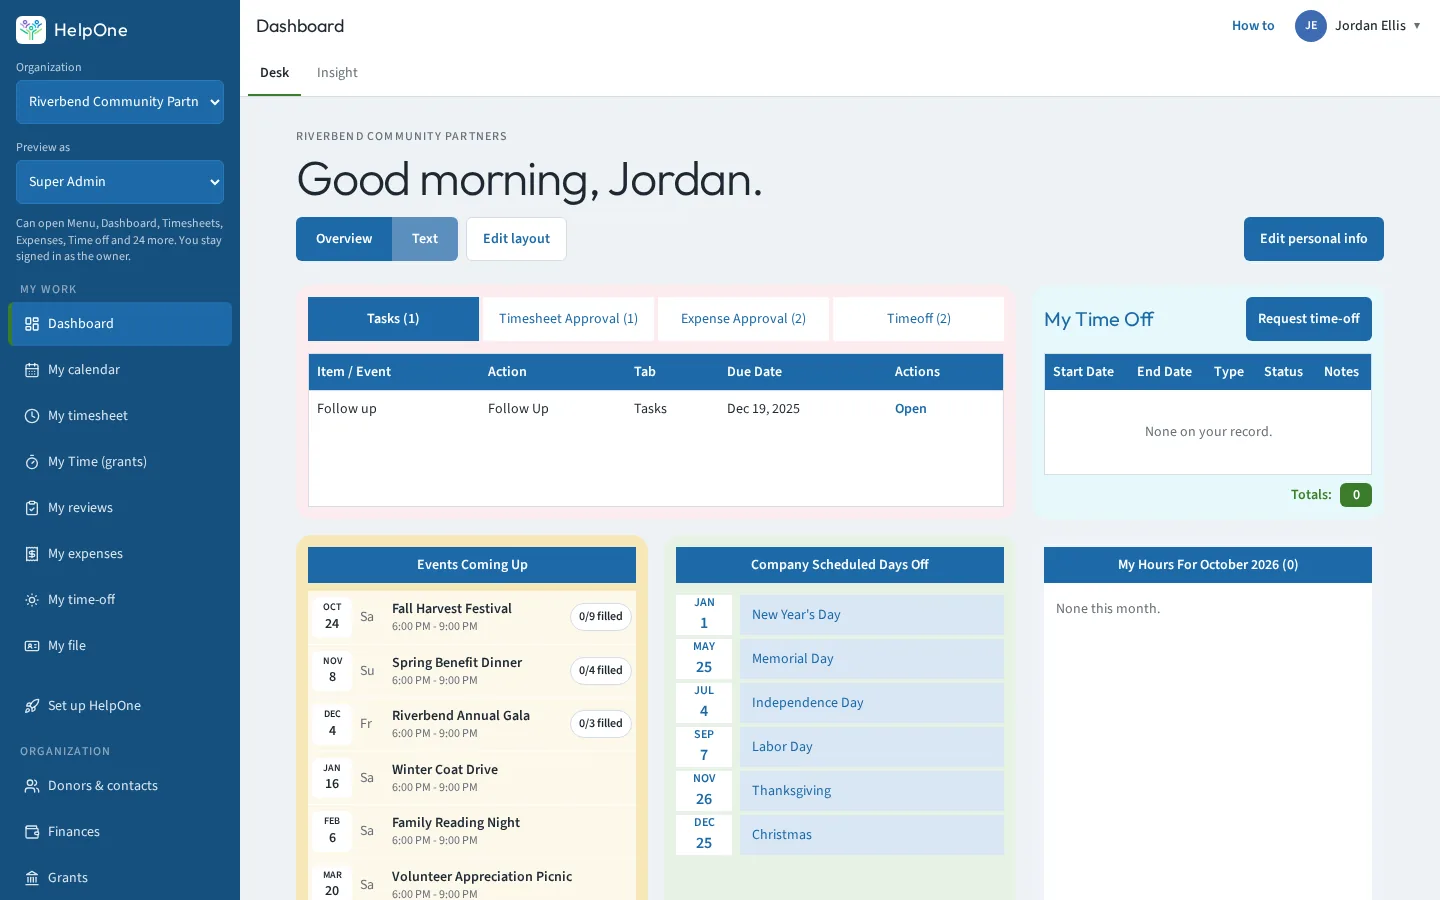Click the My expenses receipt icon
The width and height of the screenshot is (1440, 900).
click(x=32, y=554)
